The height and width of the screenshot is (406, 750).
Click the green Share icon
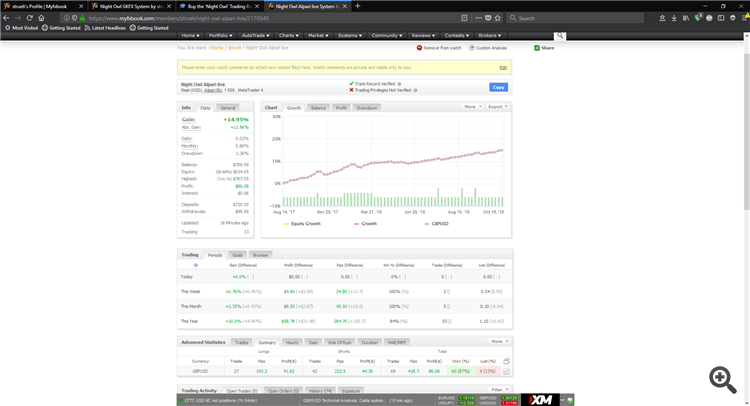pyautogui.click(x=537, y=48)
